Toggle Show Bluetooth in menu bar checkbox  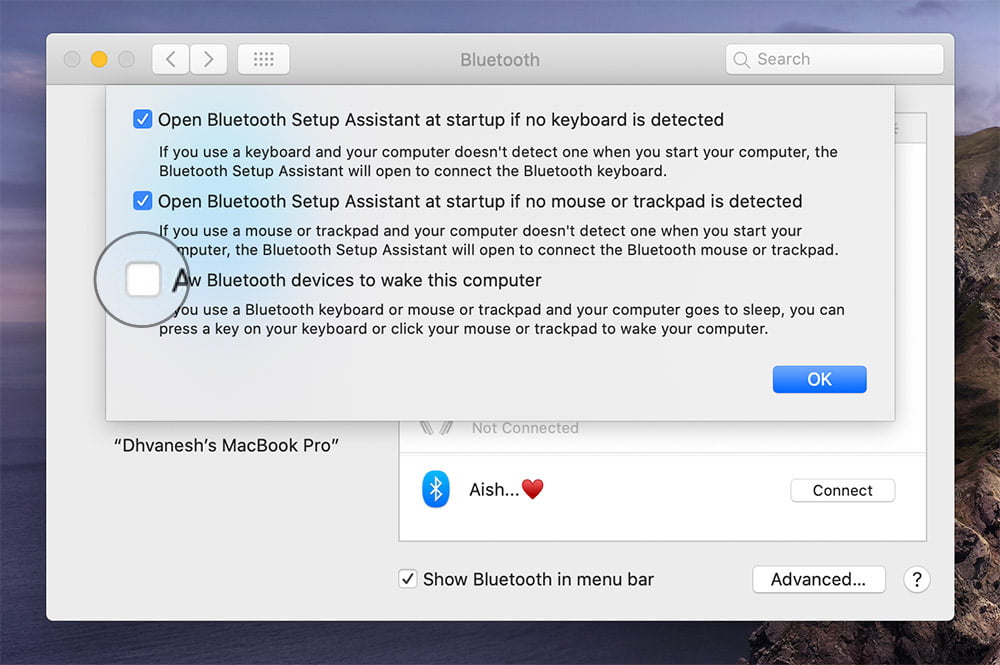click(x=408, y=579)
